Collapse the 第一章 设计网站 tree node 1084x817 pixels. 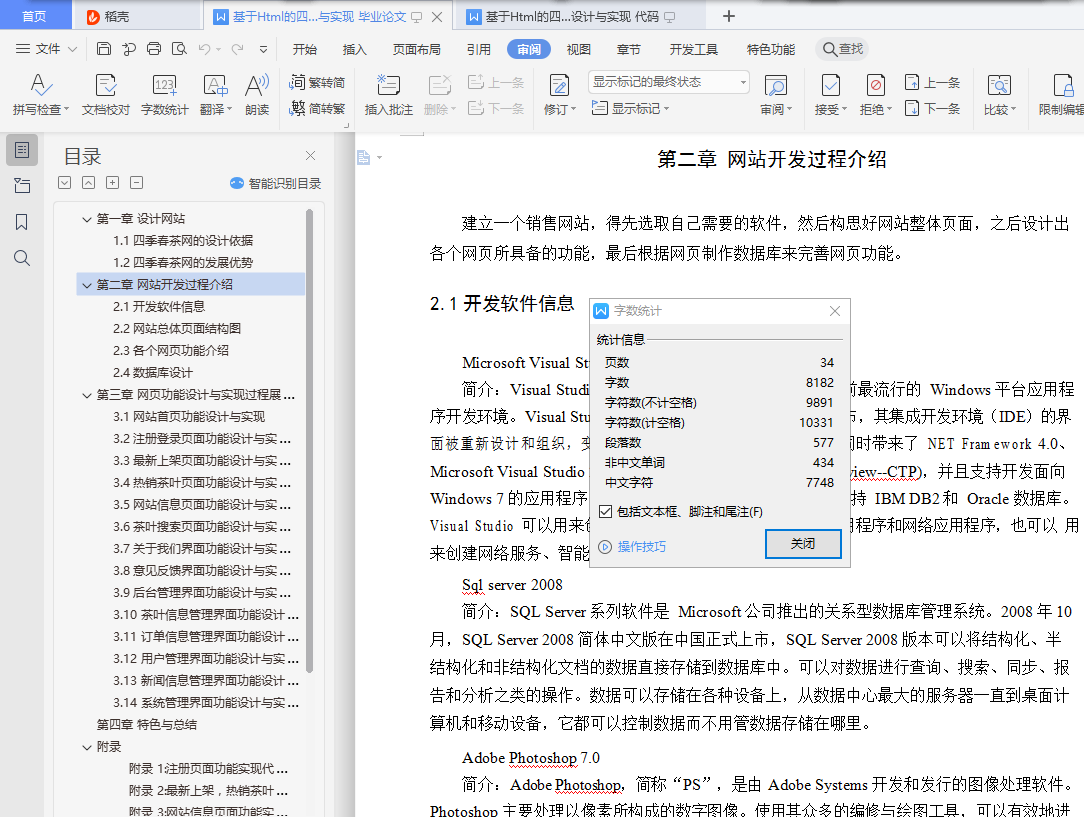(86, 219)
